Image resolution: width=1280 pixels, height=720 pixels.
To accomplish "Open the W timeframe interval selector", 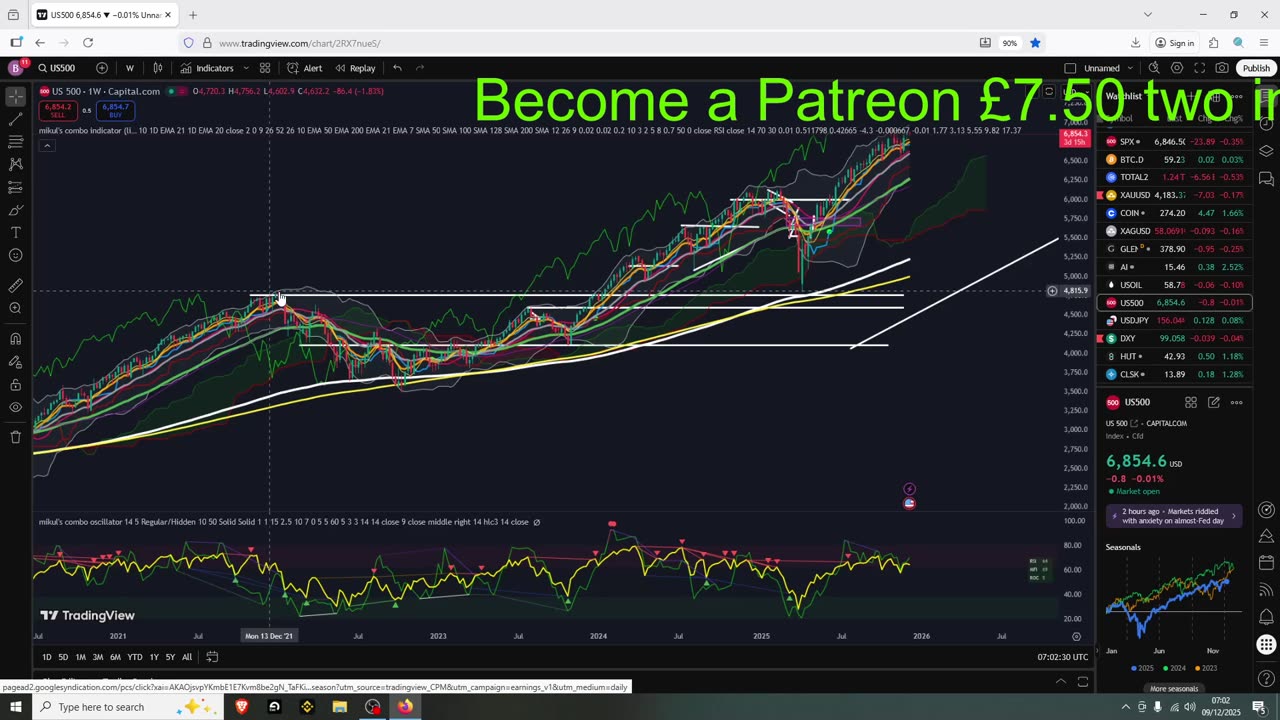I will (x=129, y=68).
